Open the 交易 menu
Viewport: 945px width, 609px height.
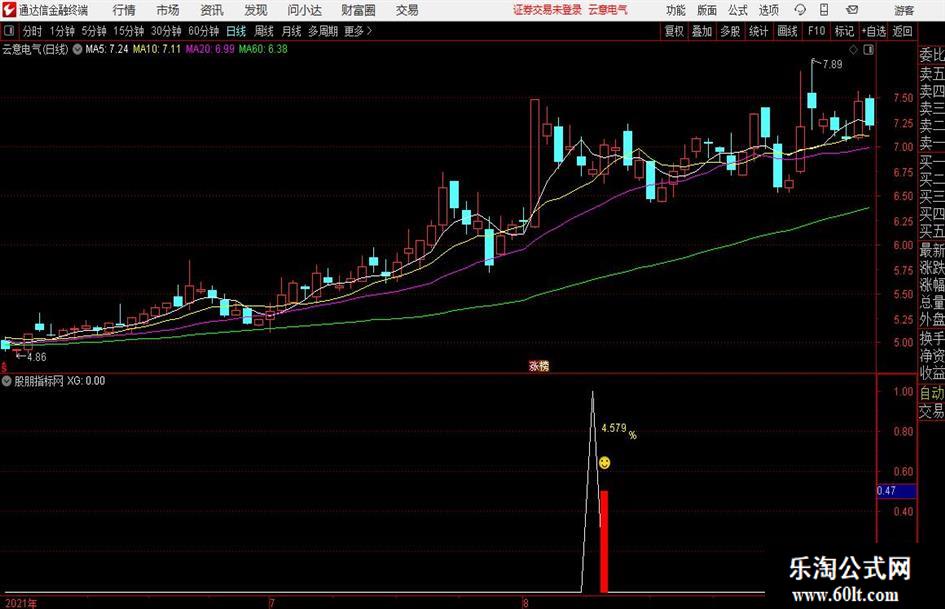(x=407, y=10)
